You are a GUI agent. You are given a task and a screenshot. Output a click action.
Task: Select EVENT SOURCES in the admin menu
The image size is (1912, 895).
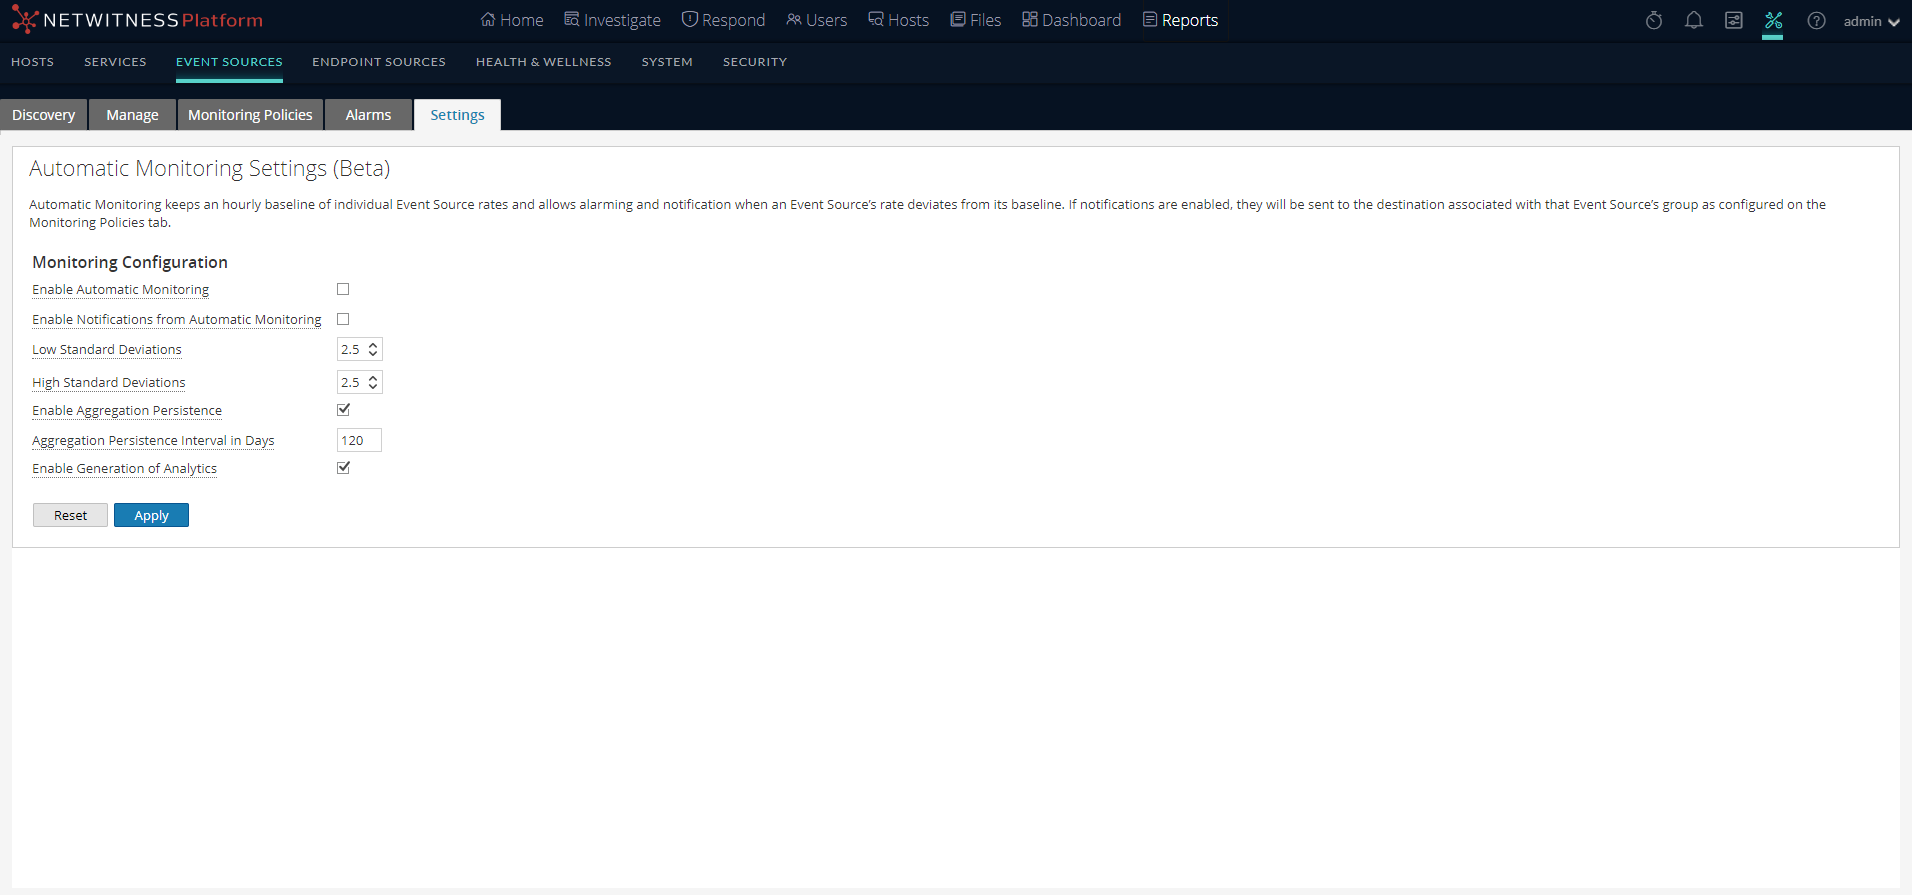(x=229, y=62)
